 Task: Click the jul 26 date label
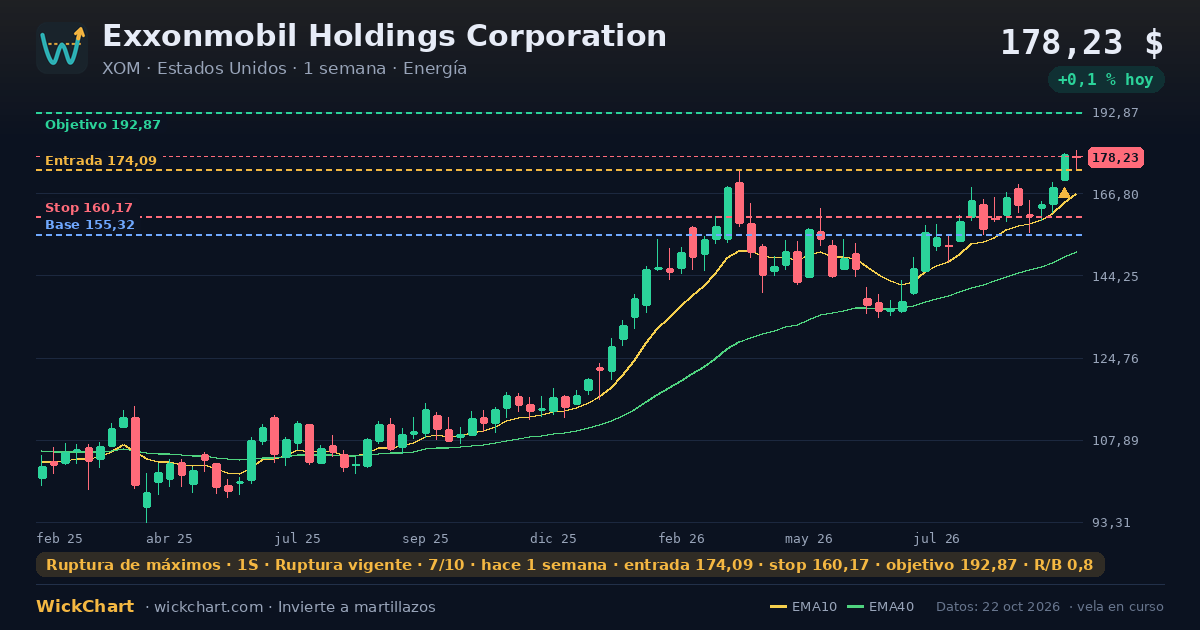(x=937, y=538)
